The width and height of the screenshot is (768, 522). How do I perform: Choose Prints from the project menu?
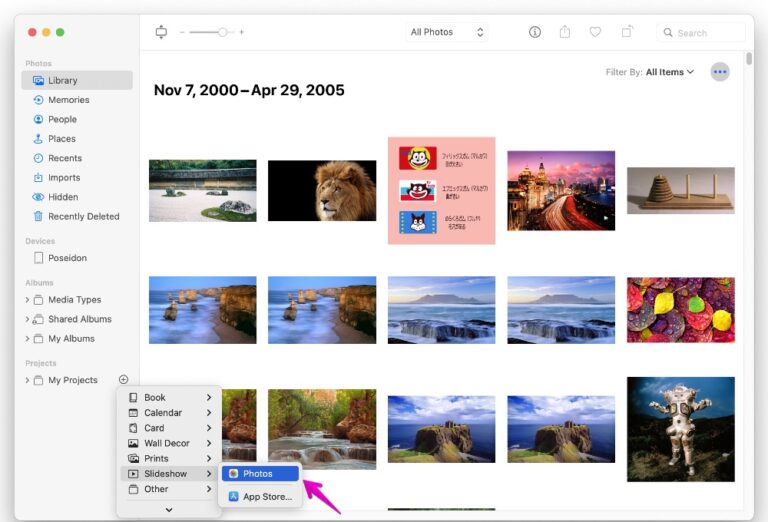pos(169,458)
